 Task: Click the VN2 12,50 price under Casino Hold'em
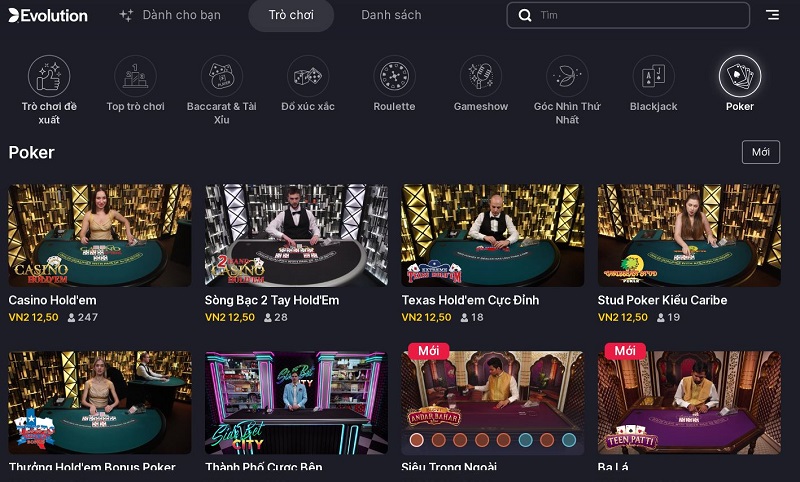34,317
